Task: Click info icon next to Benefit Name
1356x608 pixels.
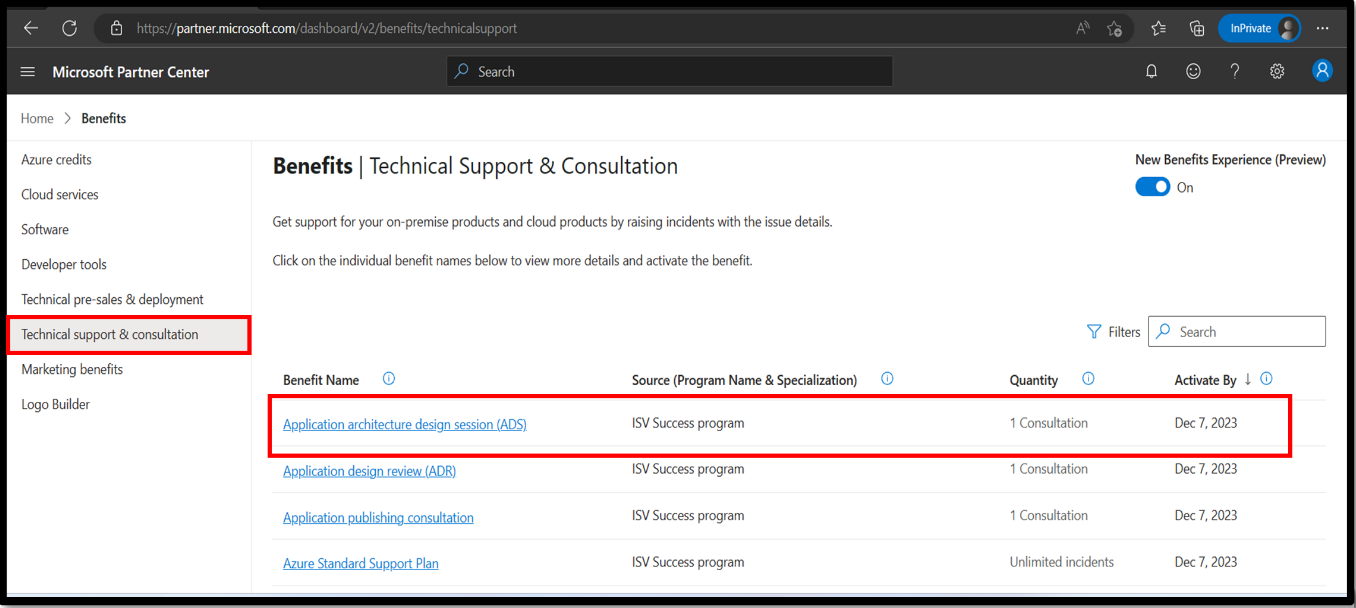Action: click(389, 379)
